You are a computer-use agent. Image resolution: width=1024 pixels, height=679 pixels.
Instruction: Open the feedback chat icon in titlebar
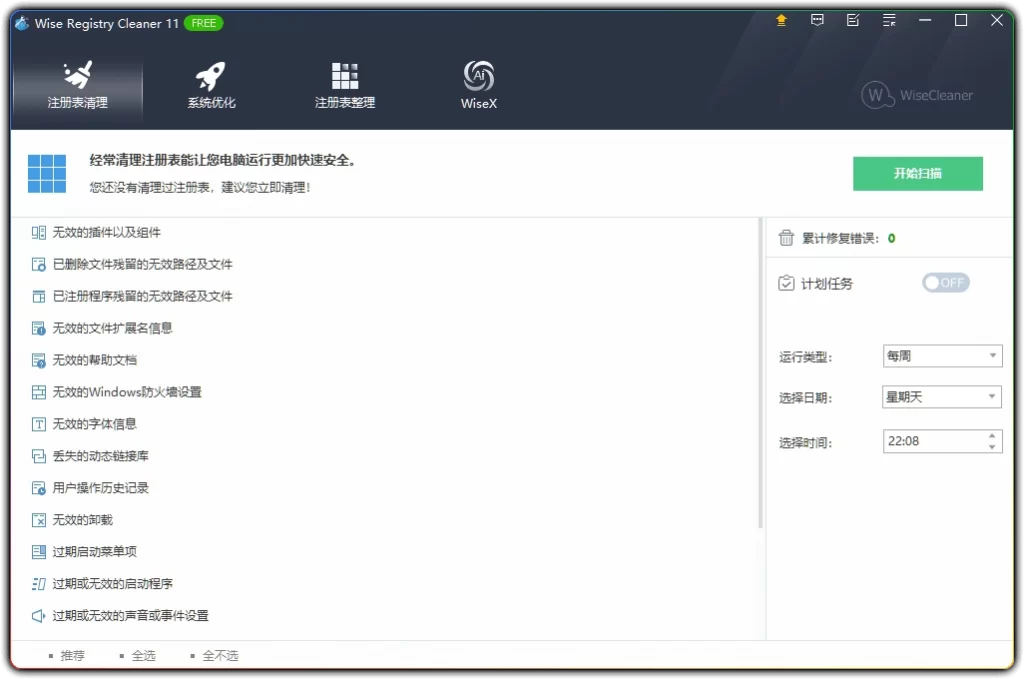[x=817, y=20]
